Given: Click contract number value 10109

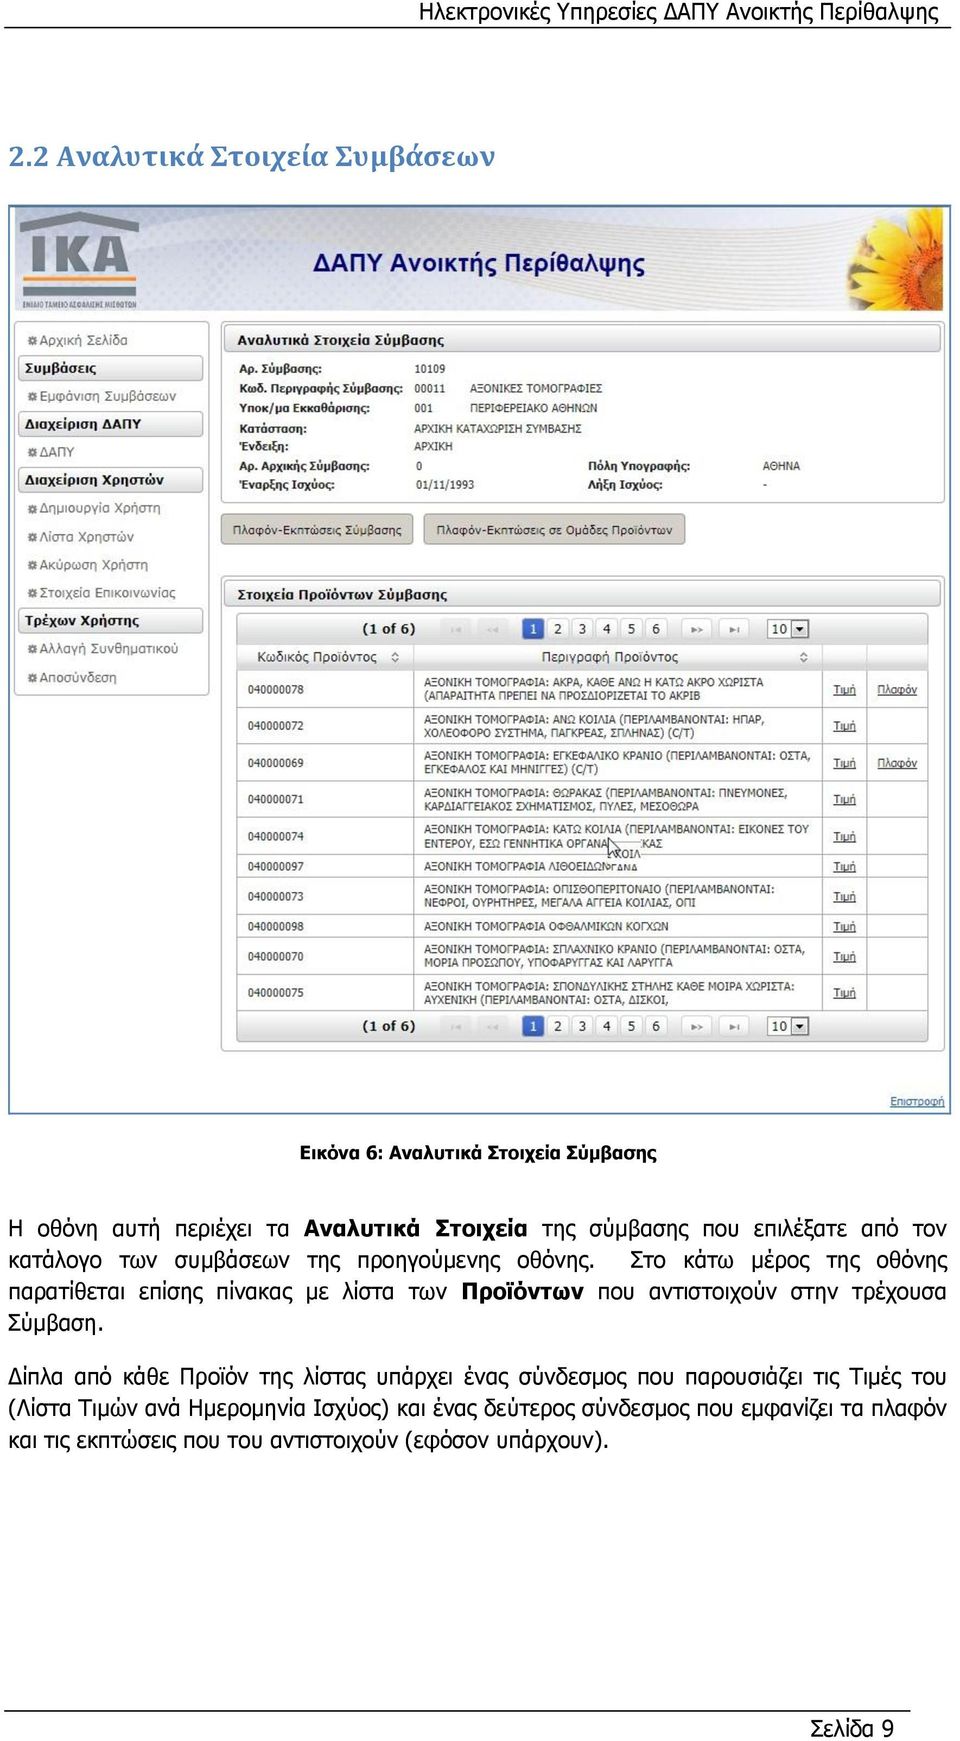Looking at the screenshot, I should pyautogui.click(x=430, y=369).
